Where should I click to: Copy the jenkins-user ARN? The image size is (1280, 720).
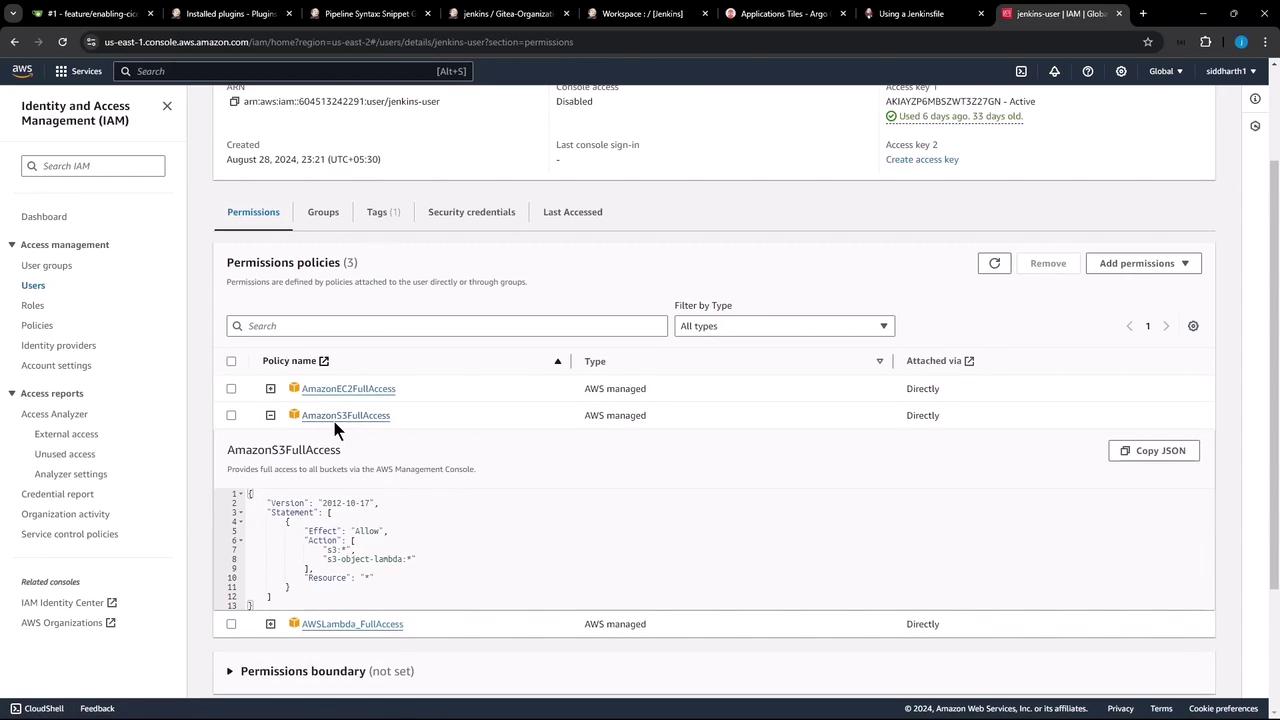[234, 101]
